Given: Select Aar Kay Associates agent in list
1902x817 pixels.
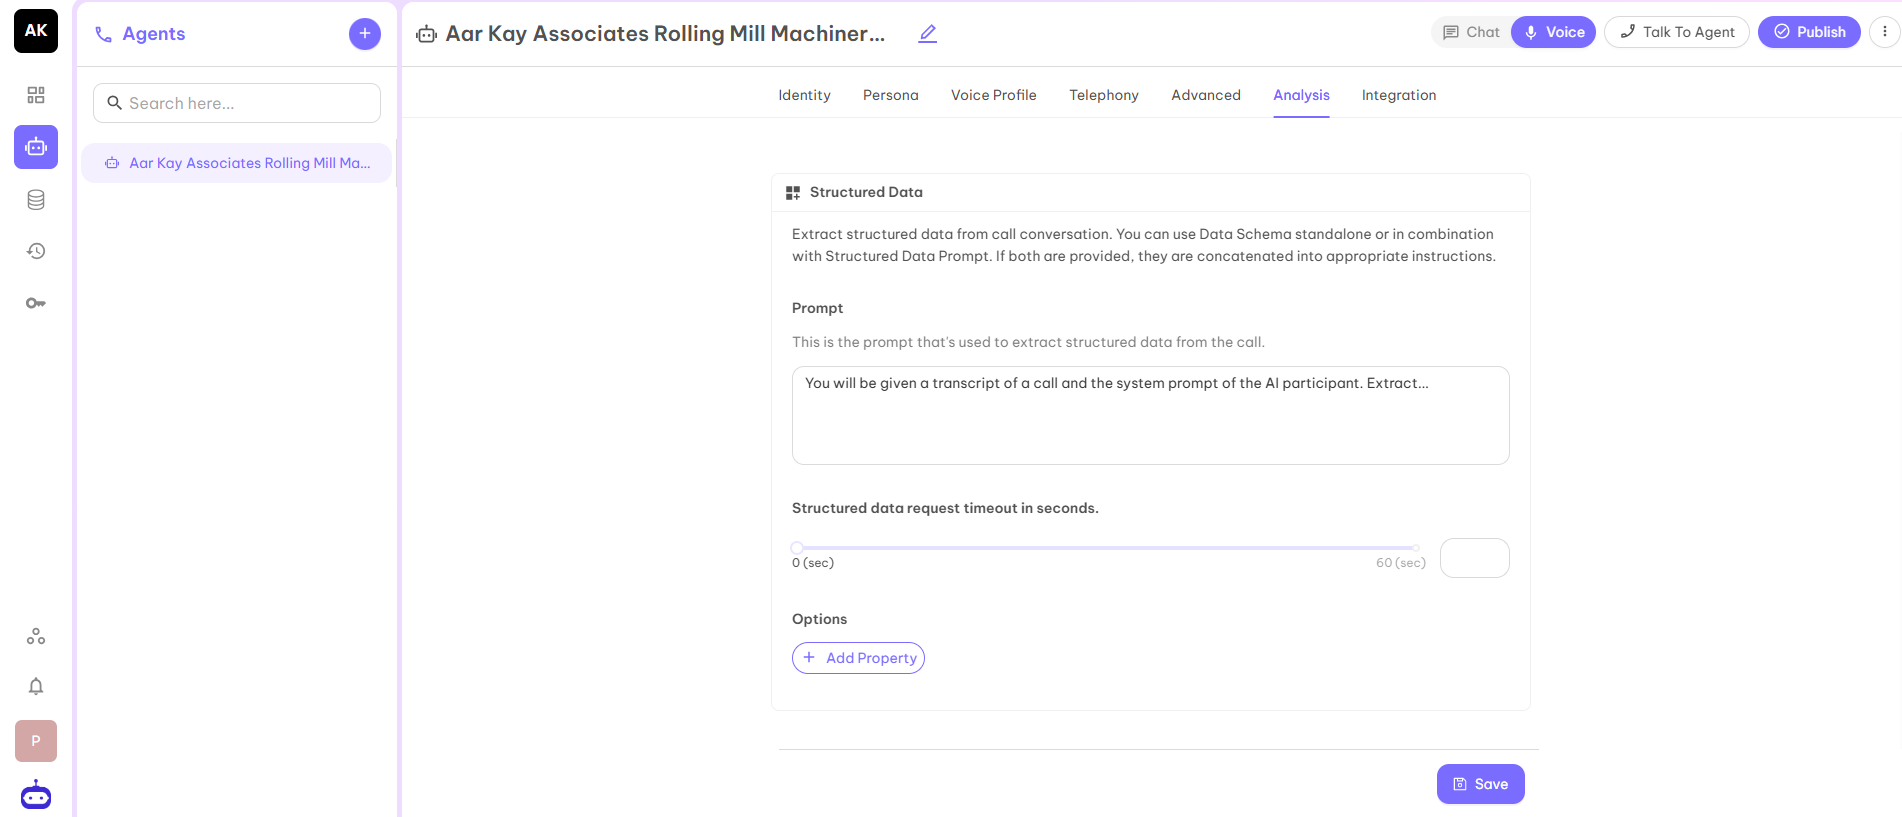Looking at the screenshot, I should click(x=236, y=163).
